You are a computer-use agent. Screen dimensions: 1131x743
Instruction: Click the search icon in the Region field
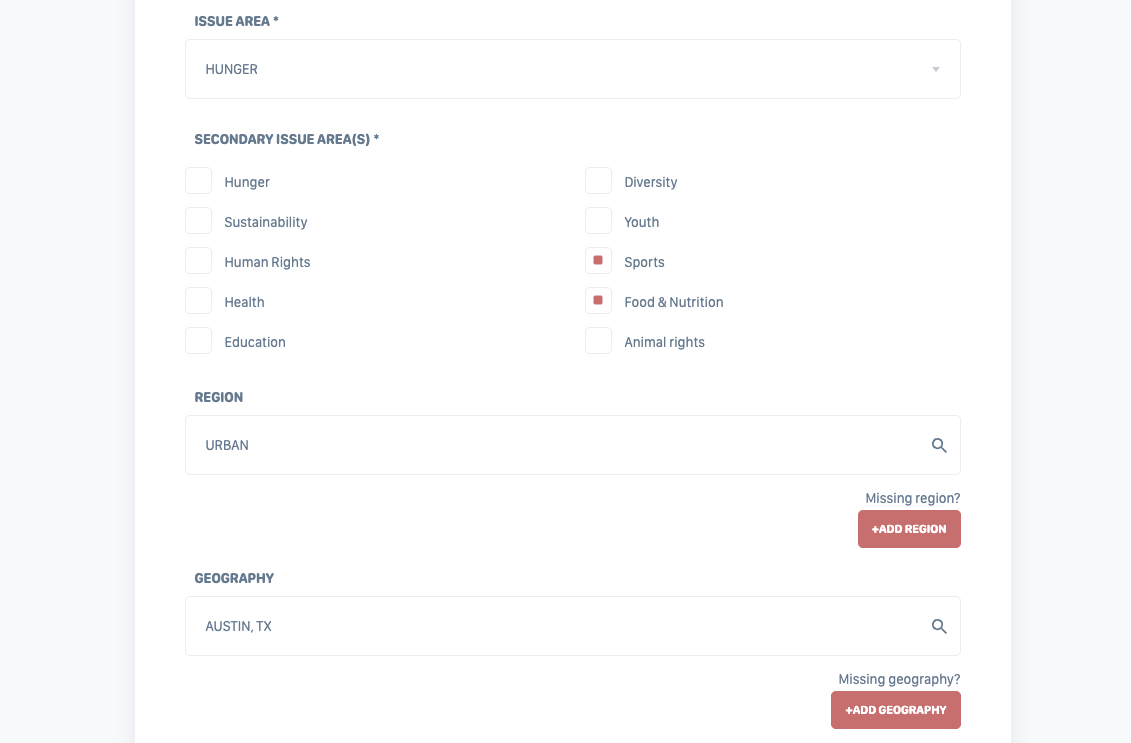939,445
